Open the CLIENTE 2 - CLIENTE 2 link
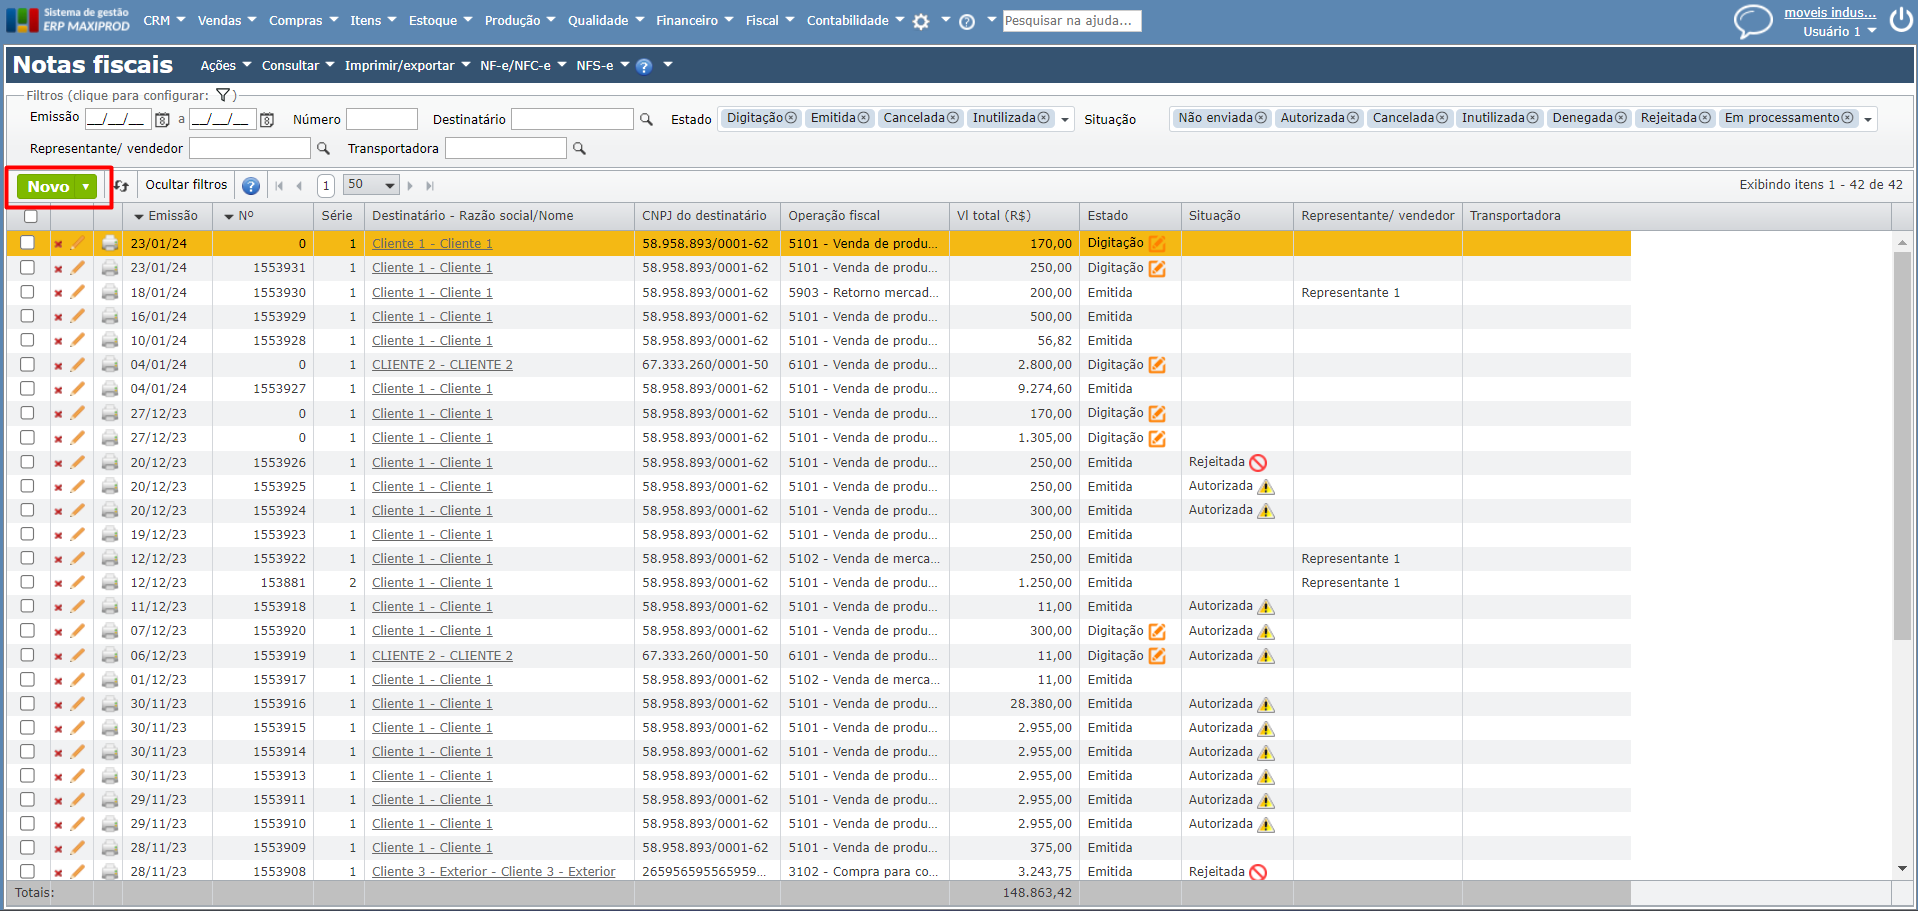The width and height of the screenshot is (1918, 911). click(442, 365)
